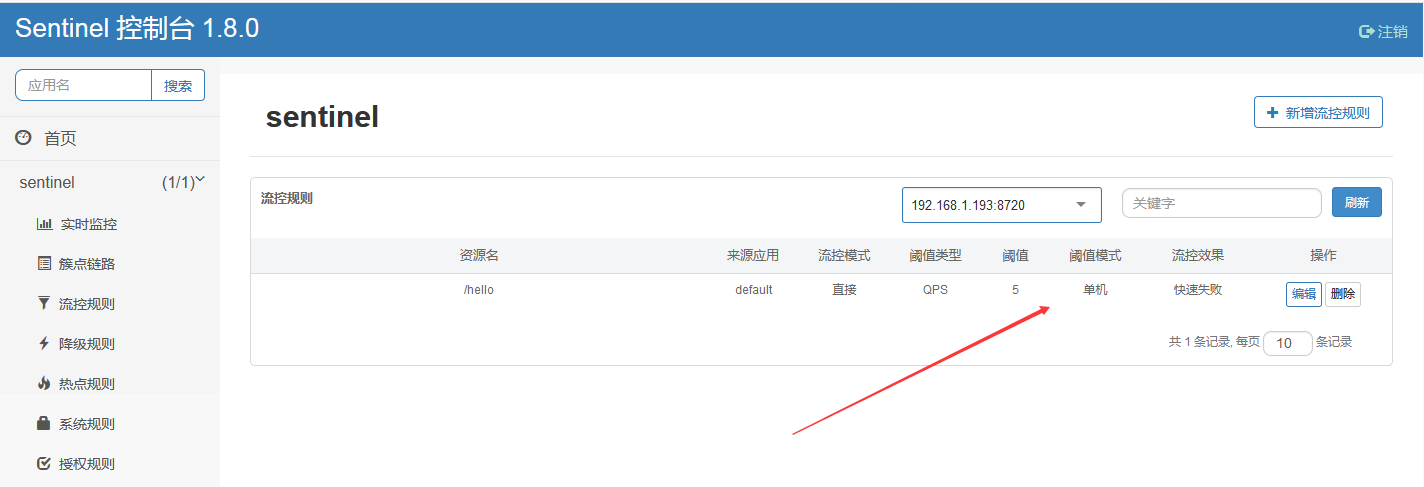Click the Sentinel 控制台 1.8.0 title
Screen dimensions: 1424x487
137,28
